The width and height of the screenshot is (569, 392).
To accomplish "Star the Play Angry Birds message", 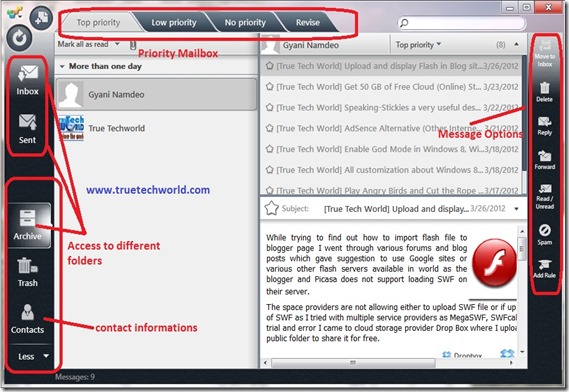I will (x=269, y=190).
